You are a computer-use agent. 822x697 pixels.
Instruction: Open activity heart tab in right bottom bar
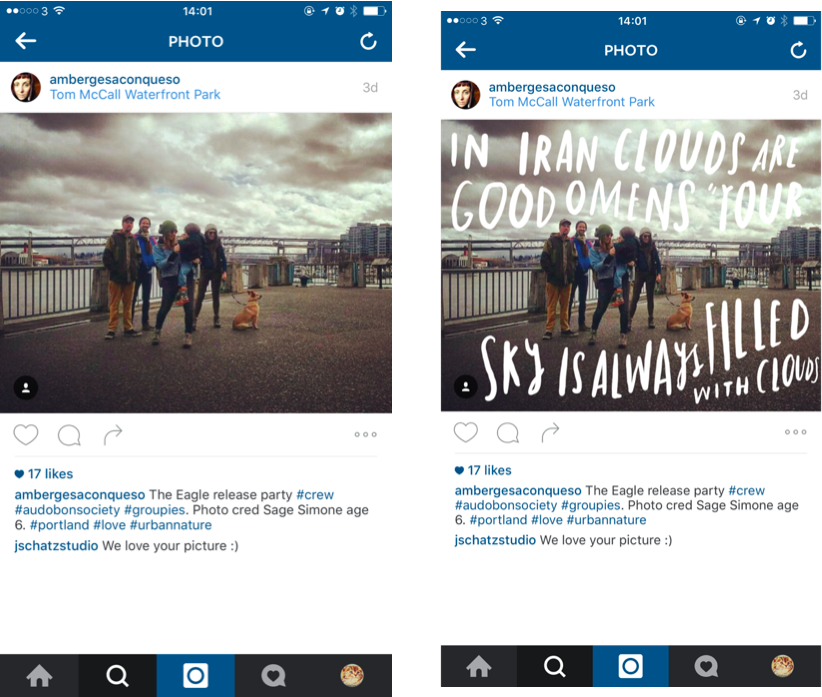coord(706,666)
